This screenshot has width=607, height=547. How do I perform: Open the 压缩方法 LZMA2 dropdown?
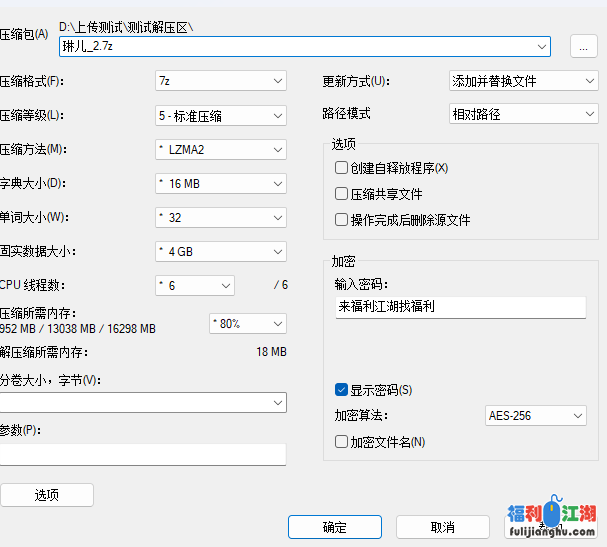coord(220,150)
